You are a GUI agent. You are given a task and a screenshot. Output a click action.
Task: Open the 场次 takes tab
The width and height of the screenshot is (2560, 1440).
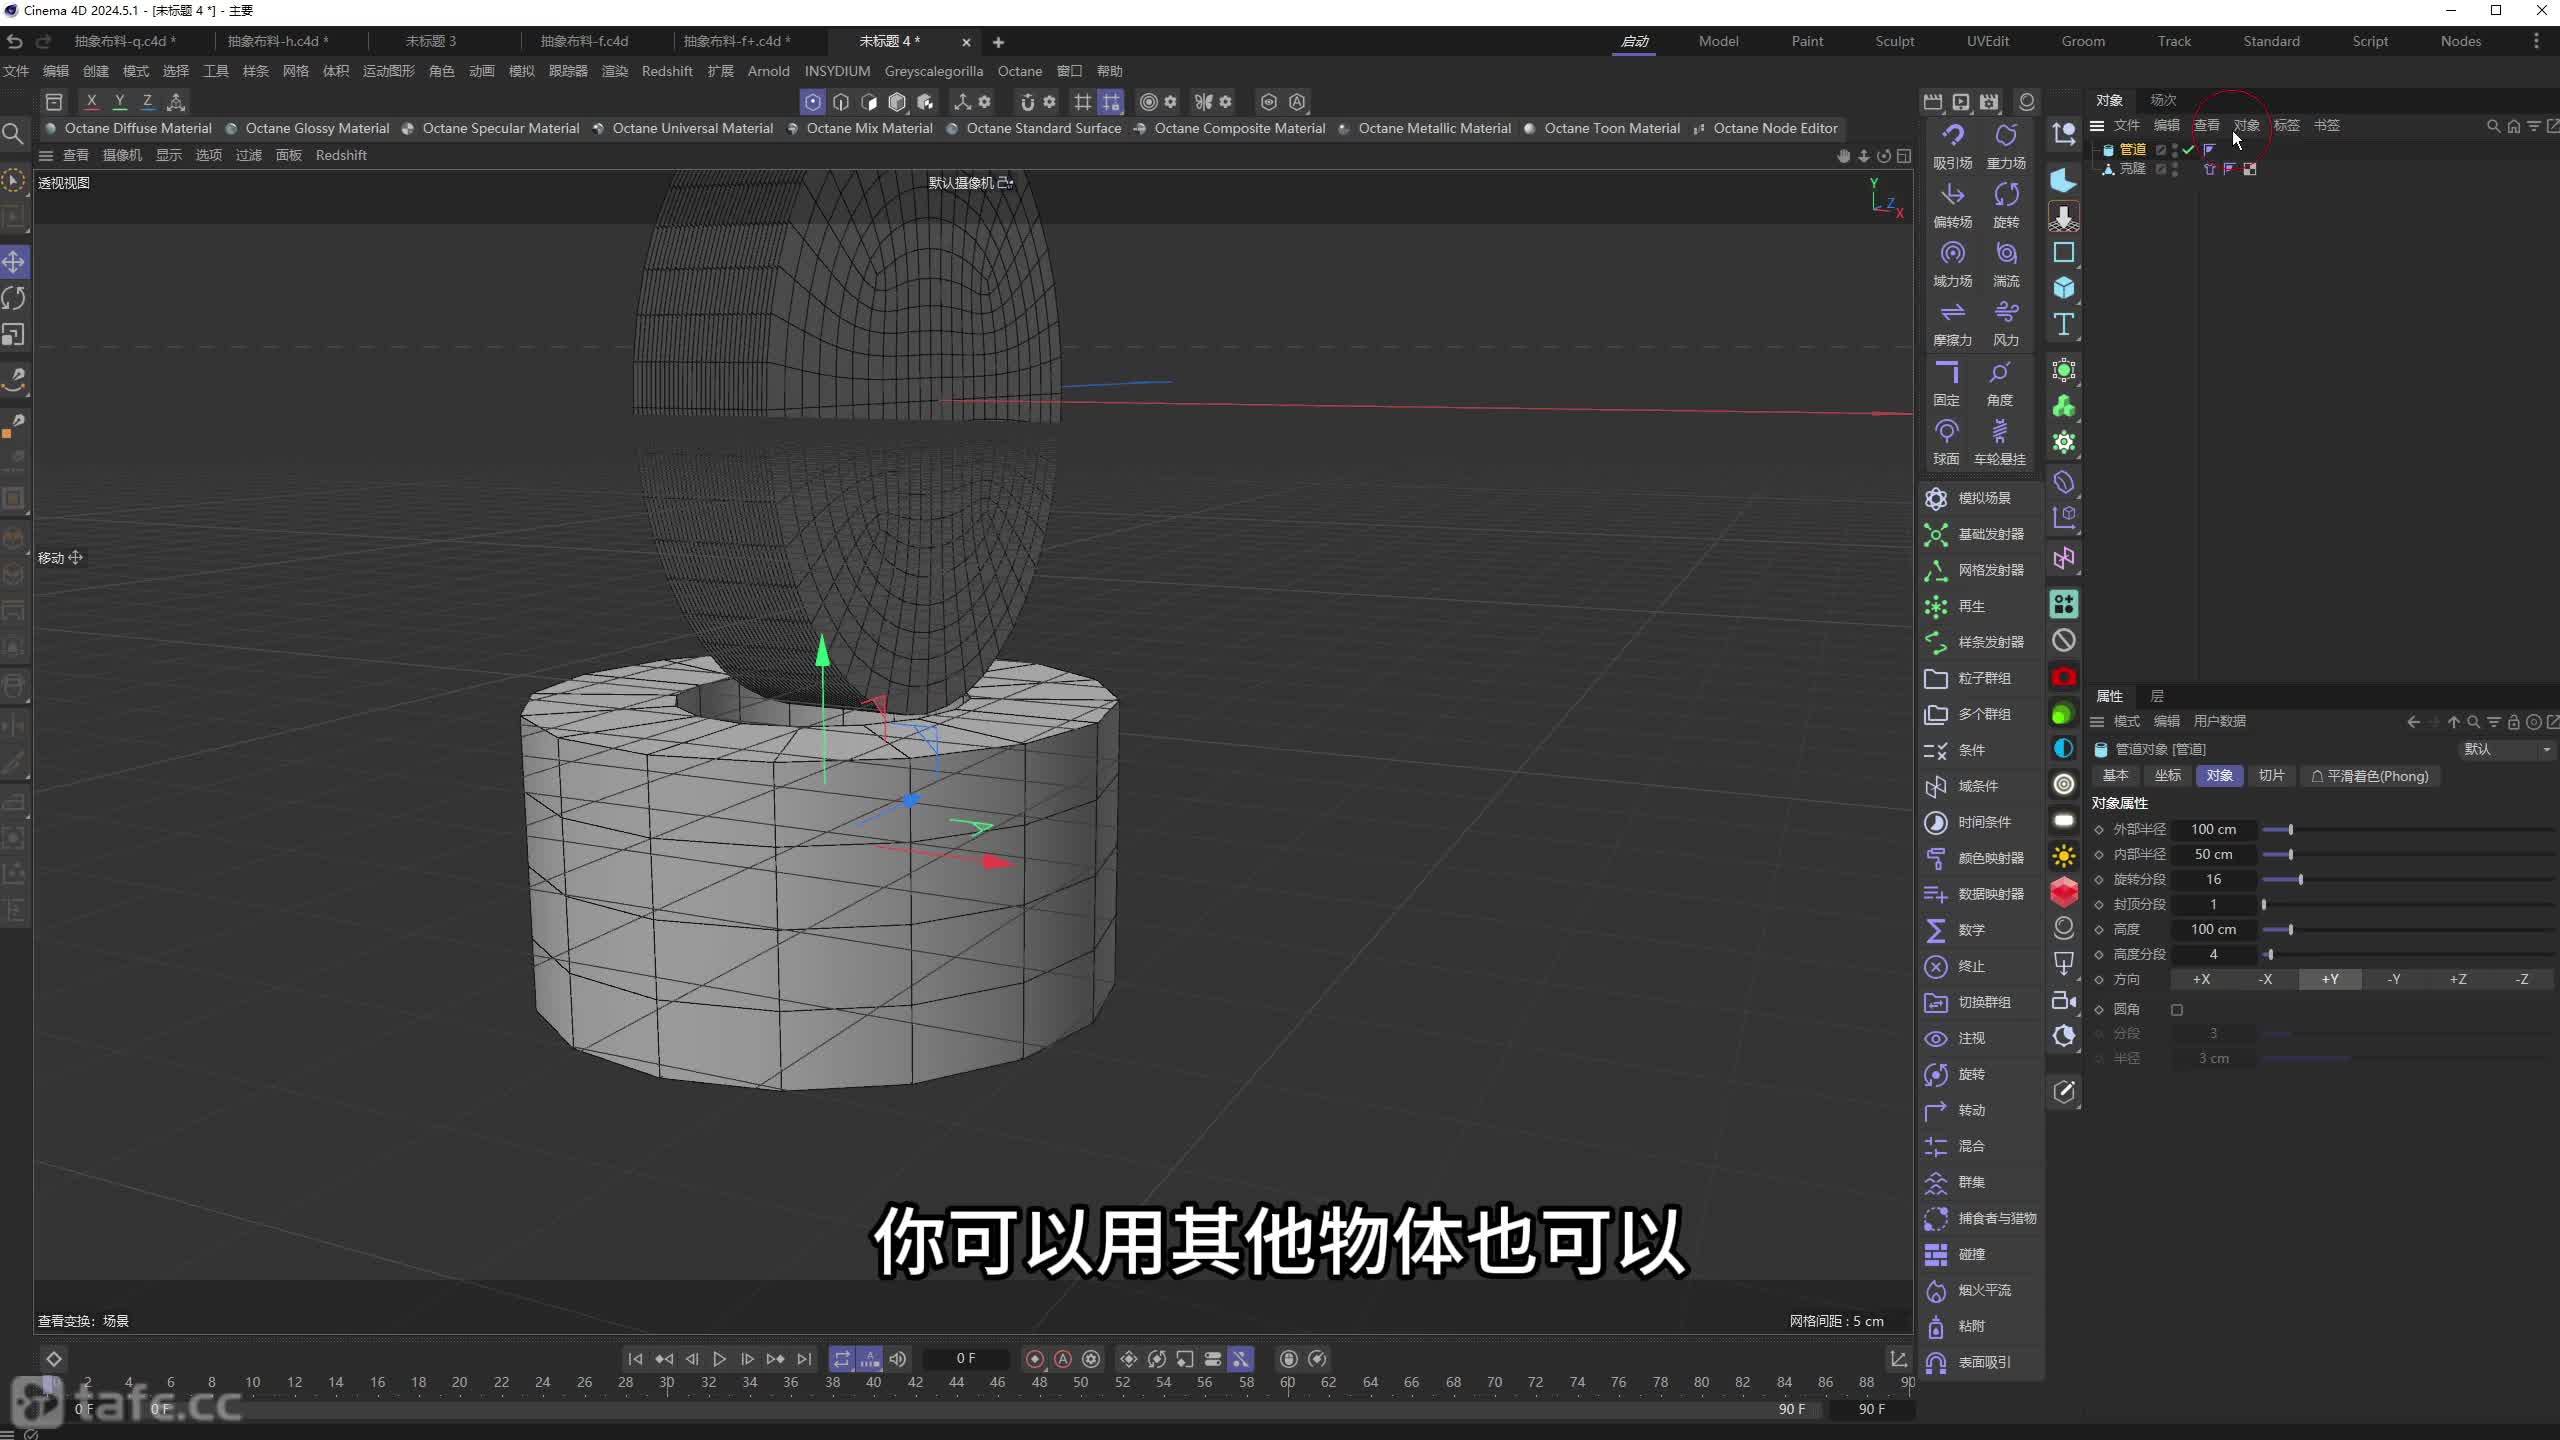coord(2164,100)
